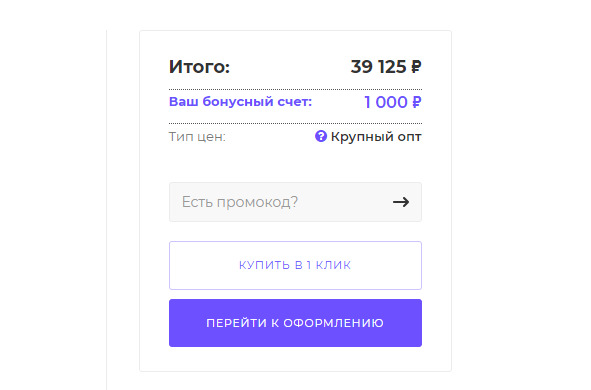This screenshot has width=591, height=390.
Task: Click the ruble sign beside 39 125
Action: pyautogui.click(x=416, y=67)
